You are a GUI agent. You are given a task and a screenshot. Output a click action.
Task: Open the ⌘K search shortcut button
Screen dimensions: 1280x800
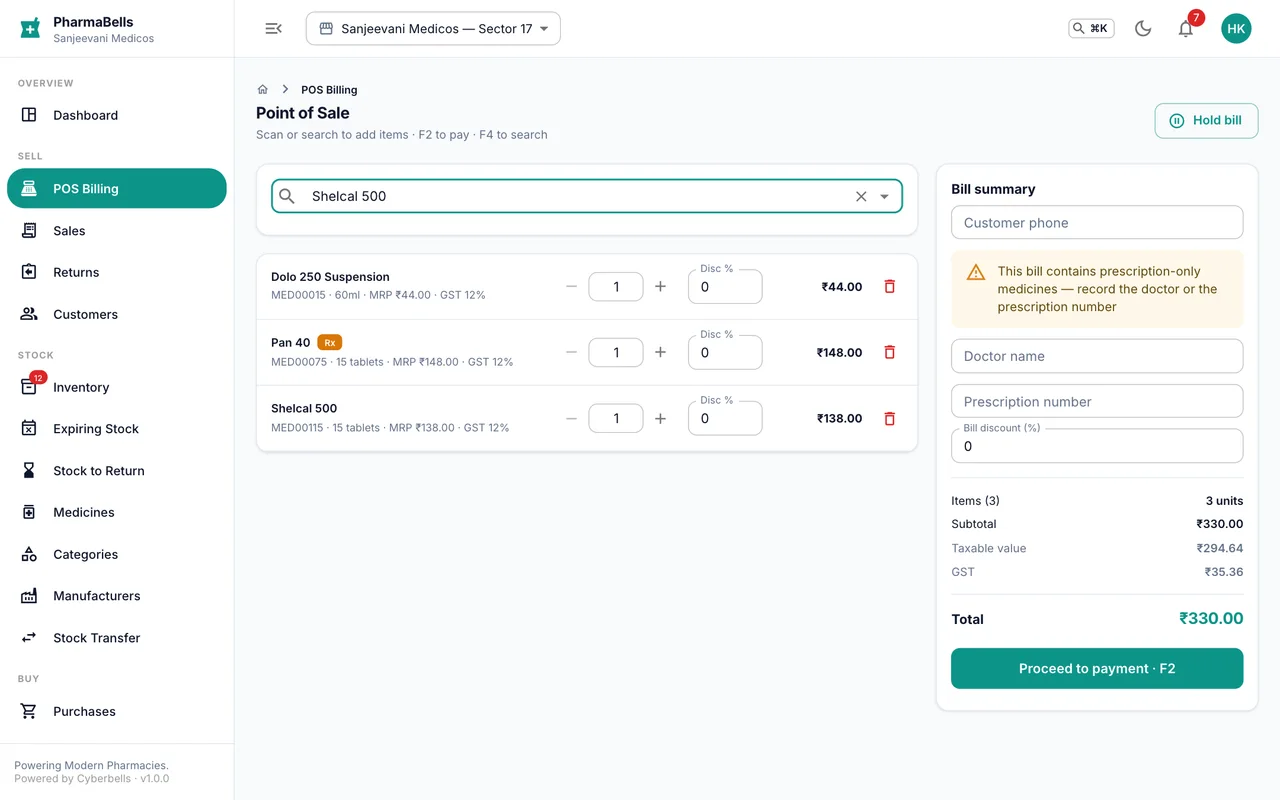coord(1091,28)
